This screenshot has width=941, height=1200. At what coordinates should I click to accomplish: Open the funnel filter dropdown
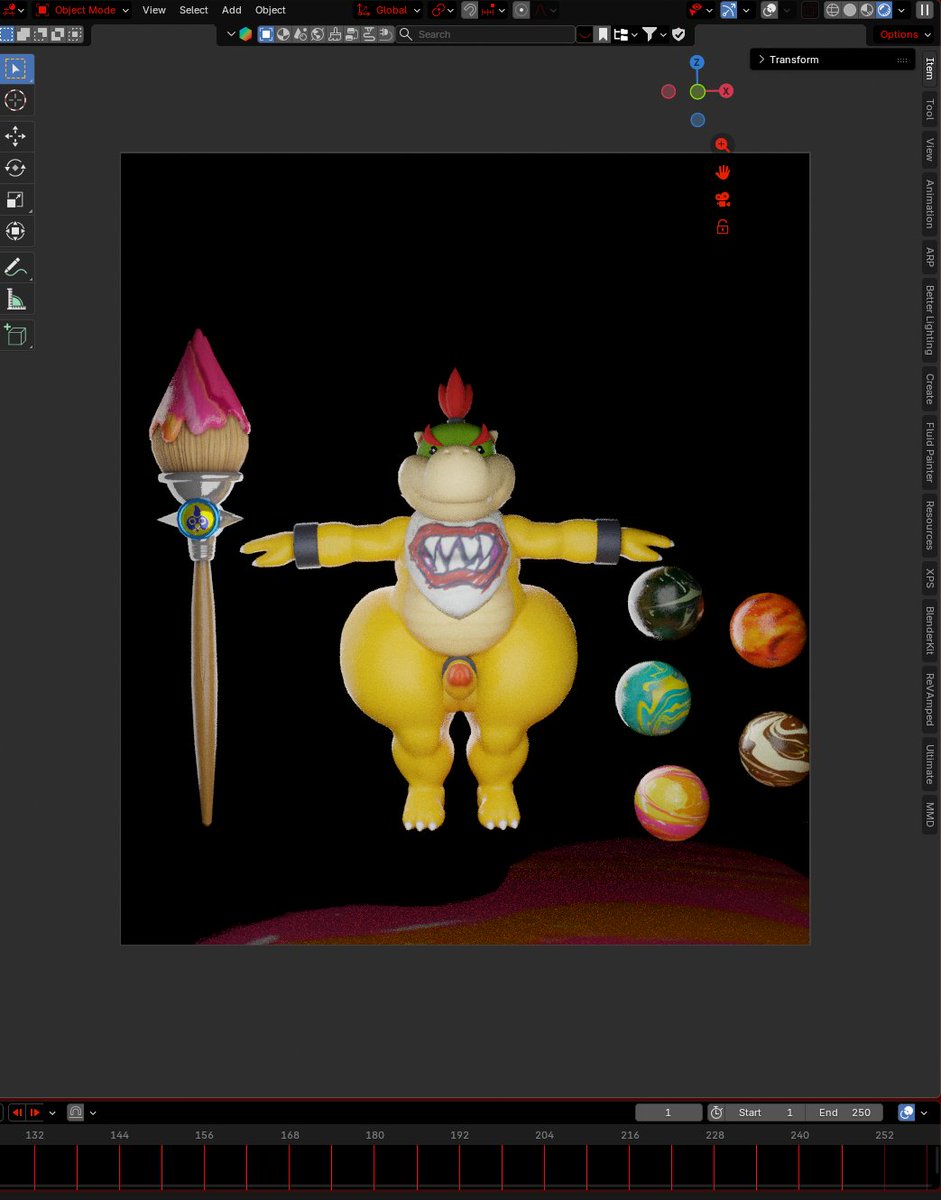point(654,34)
